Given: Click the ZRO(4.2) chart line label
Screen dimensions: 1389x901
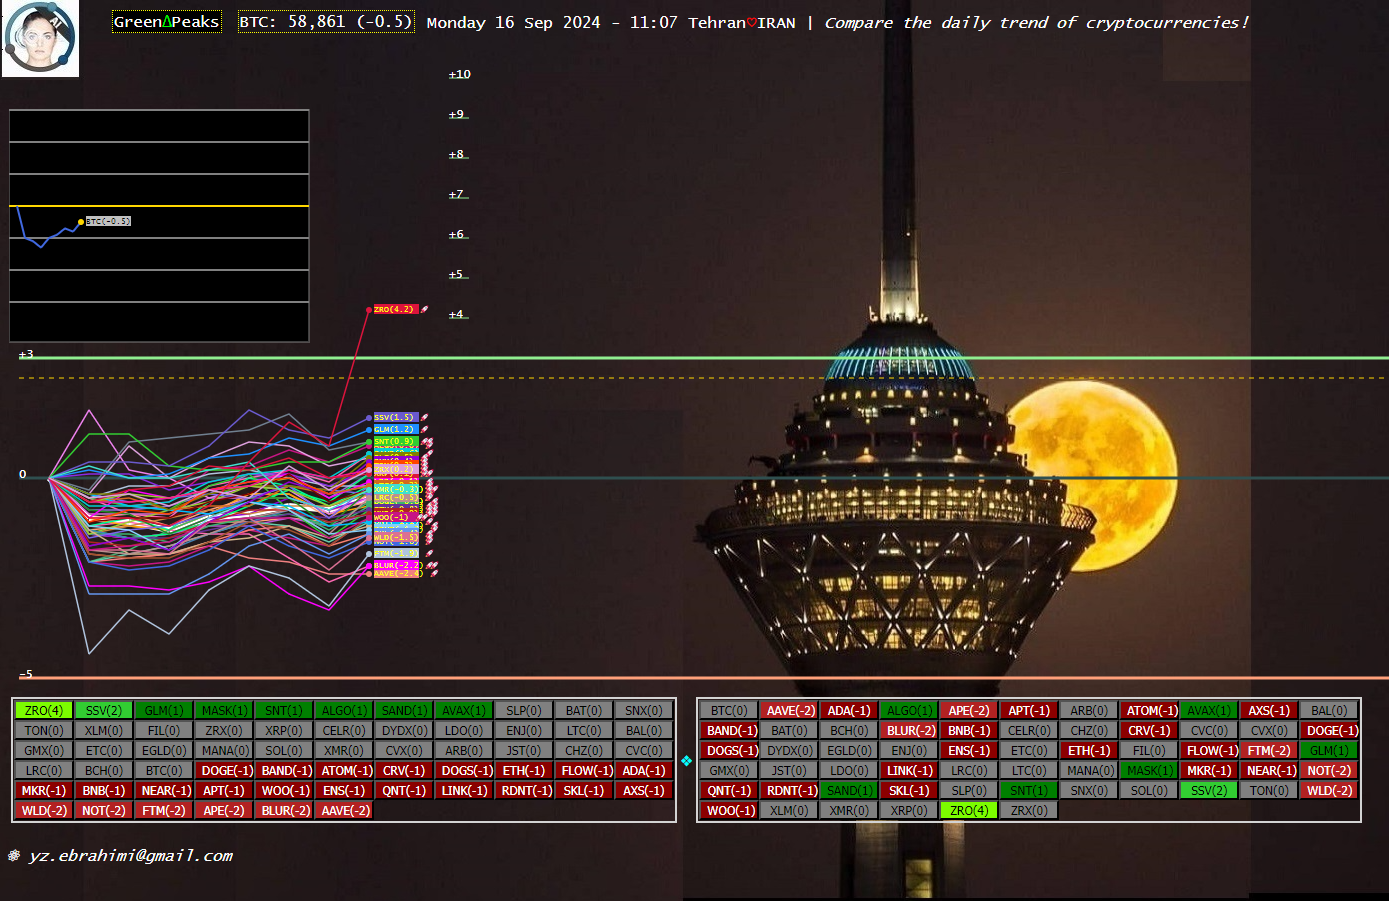Looking at the screenshot, I should [395, 310].
